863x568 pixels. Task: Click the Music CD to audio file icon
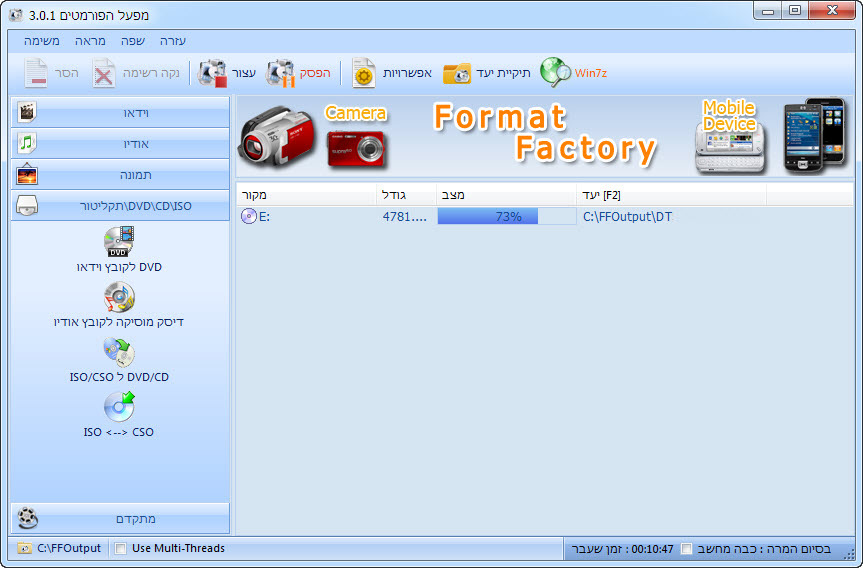pyautogui.click(x=119, y=297)
